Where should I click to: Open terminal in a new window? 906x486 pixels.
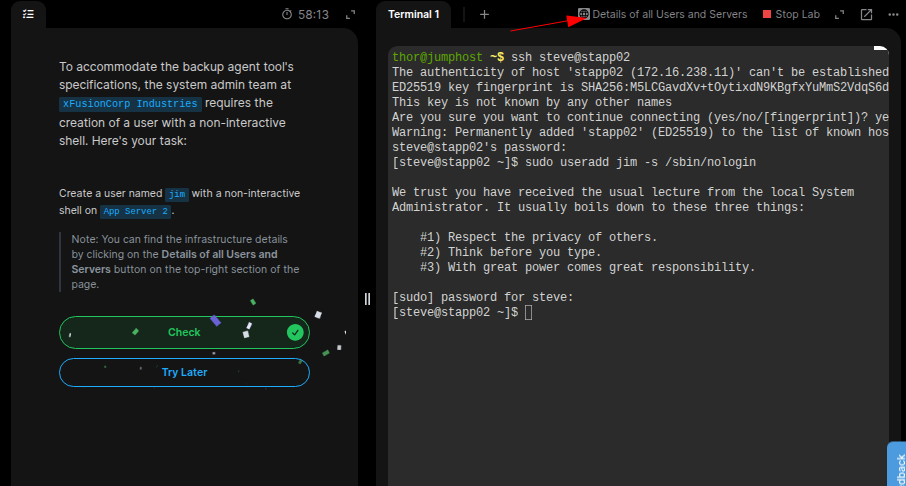tap(866, 15)
